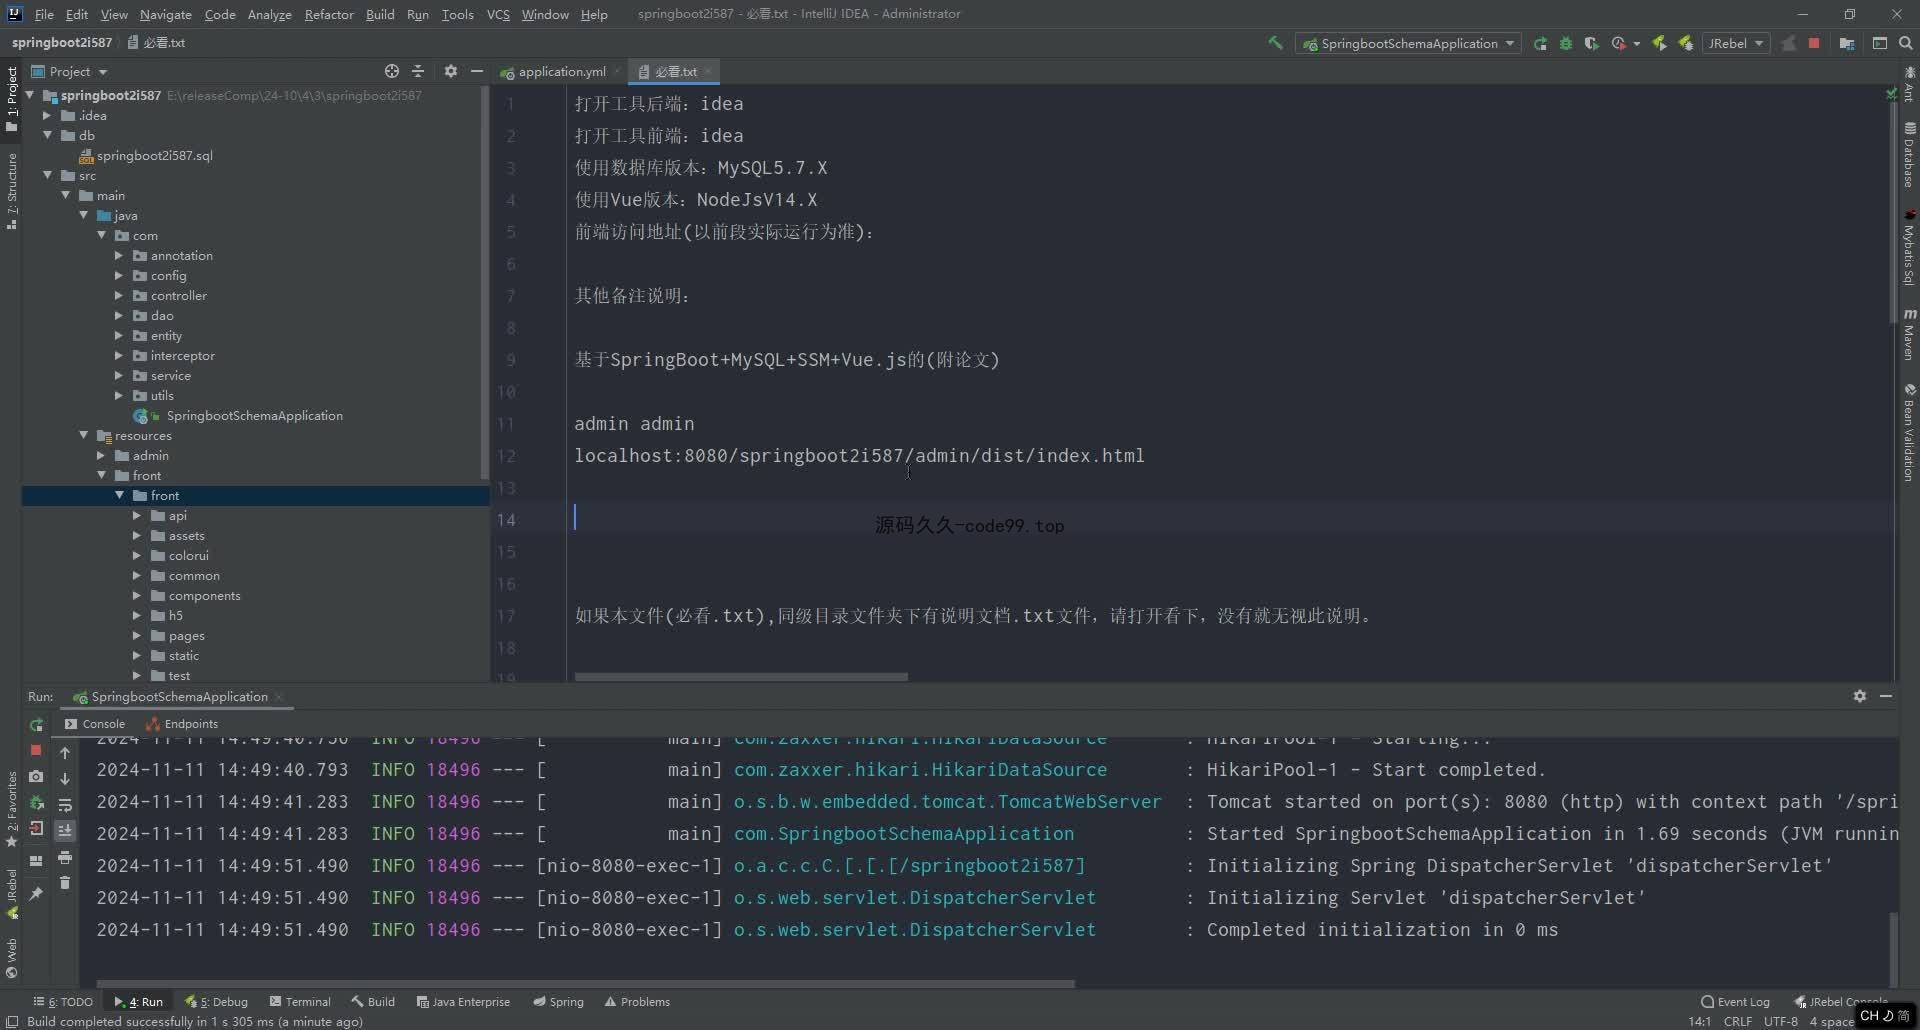
Task: Open Project panel settings gear
Action: [451, 71]
